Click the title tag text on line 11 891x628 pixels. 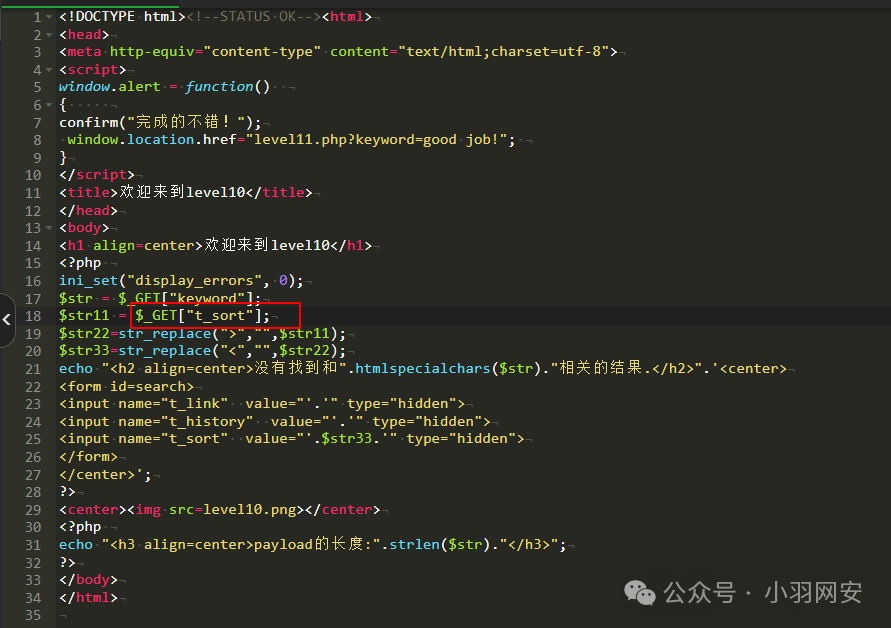point(186,192)
